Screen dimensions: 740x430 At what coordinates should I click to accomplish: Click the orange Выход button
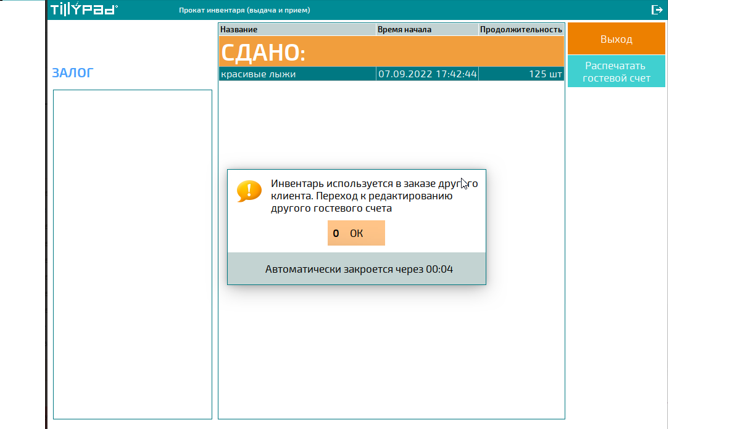click(x=616, y=39)
